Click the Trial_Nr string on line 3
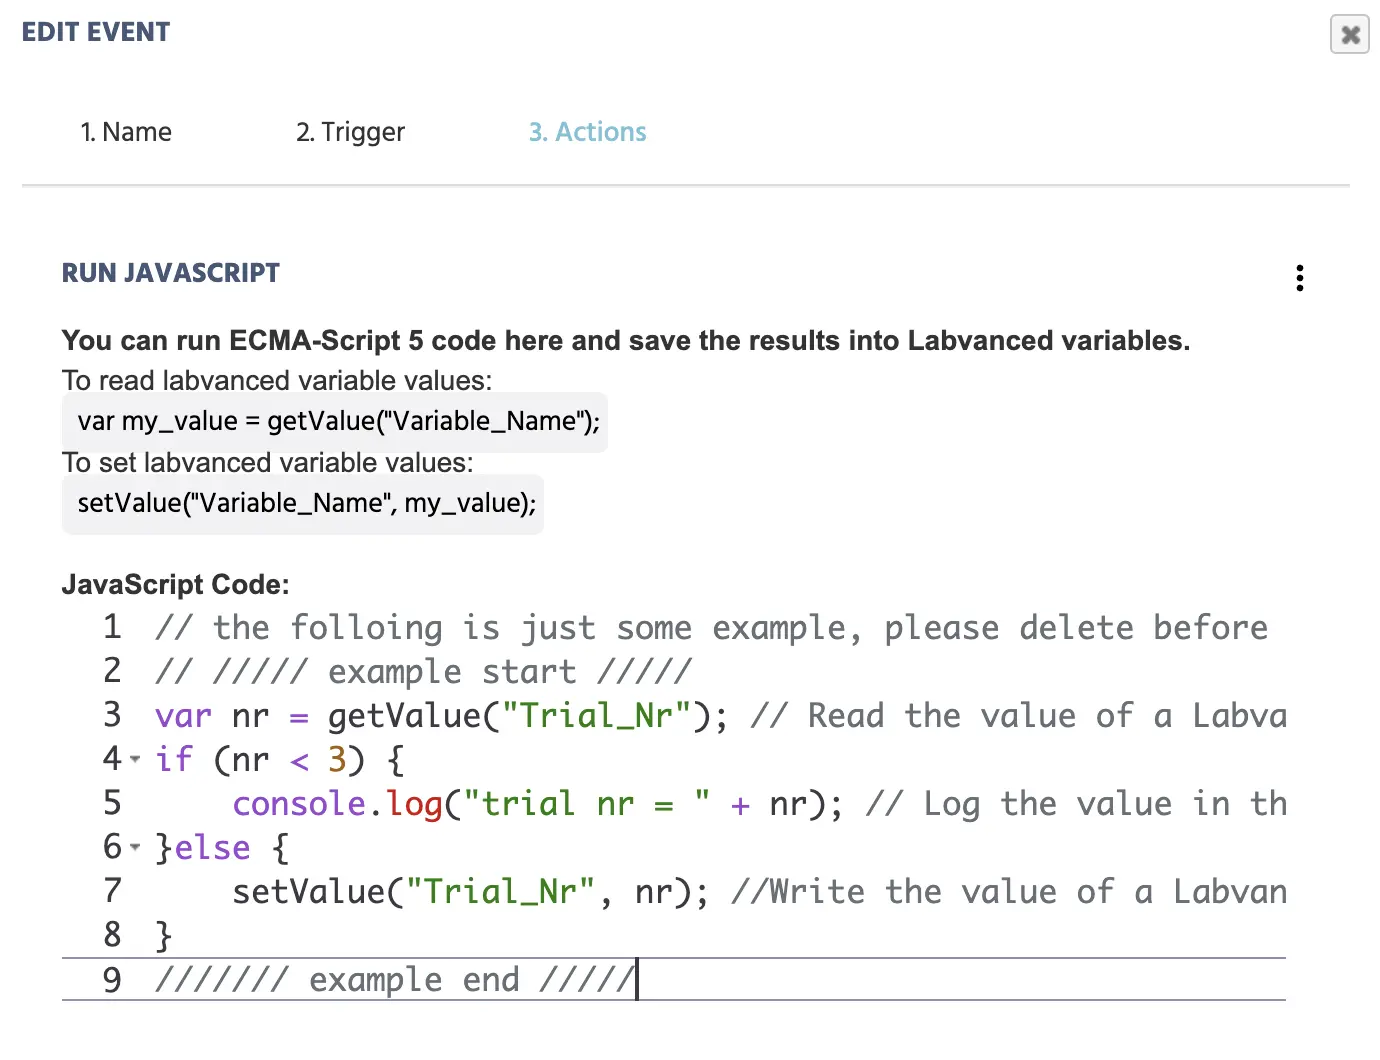 (597, 715)
